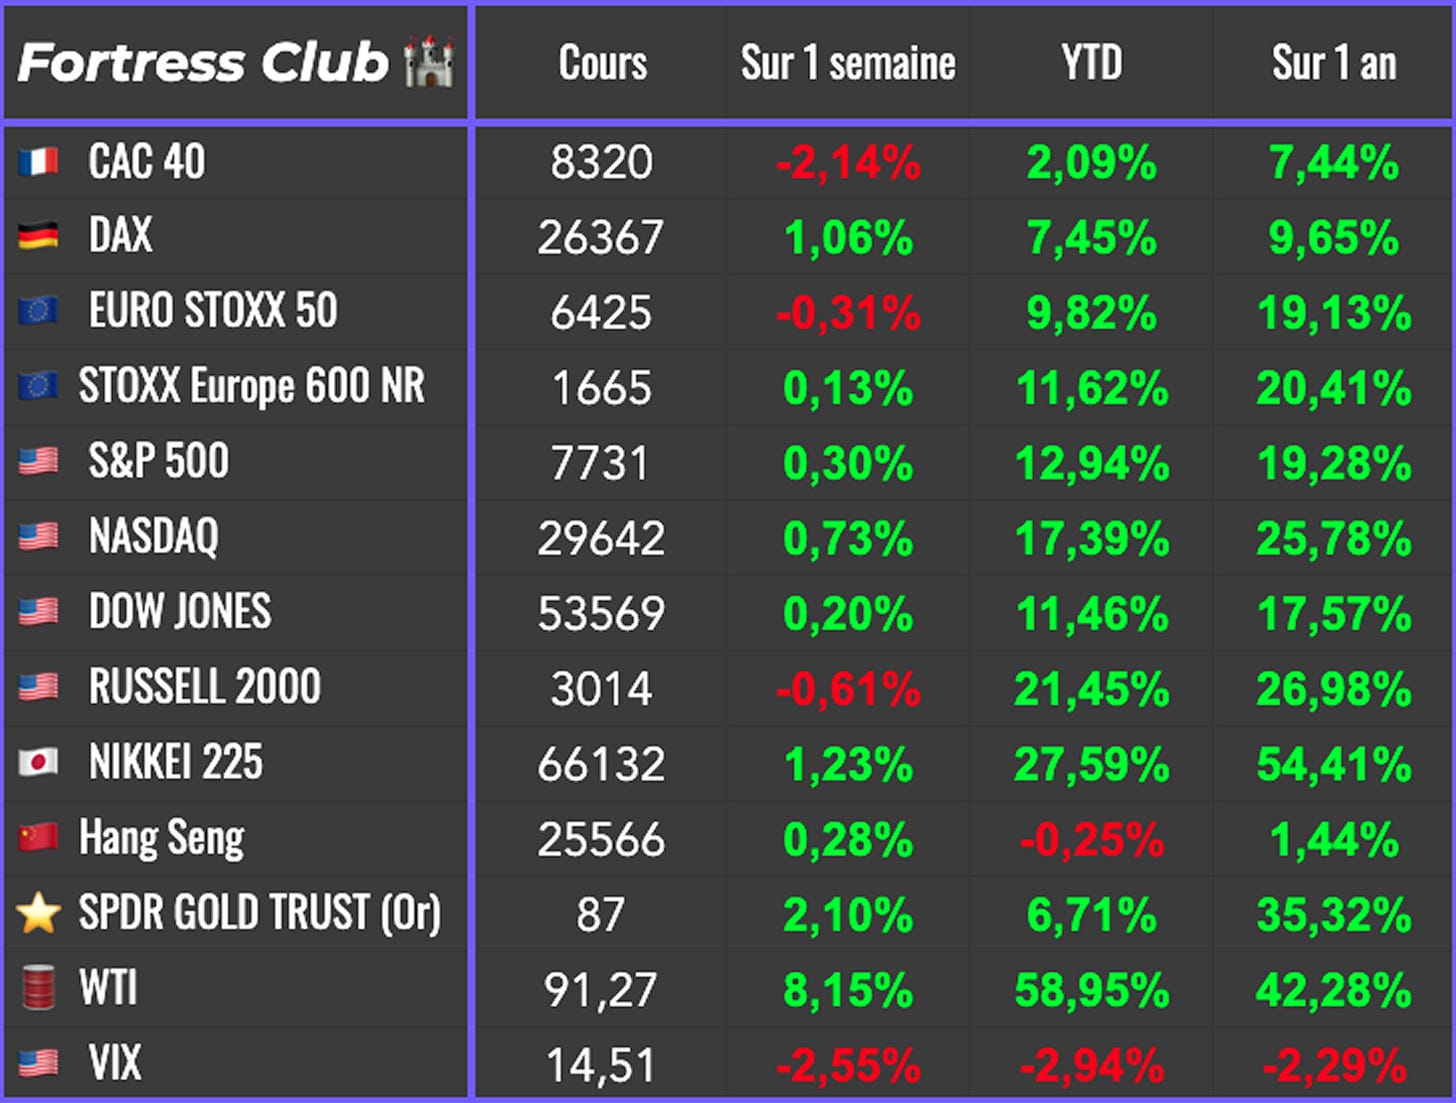Click the oil barrel icon beside WTI

[38, 988]
